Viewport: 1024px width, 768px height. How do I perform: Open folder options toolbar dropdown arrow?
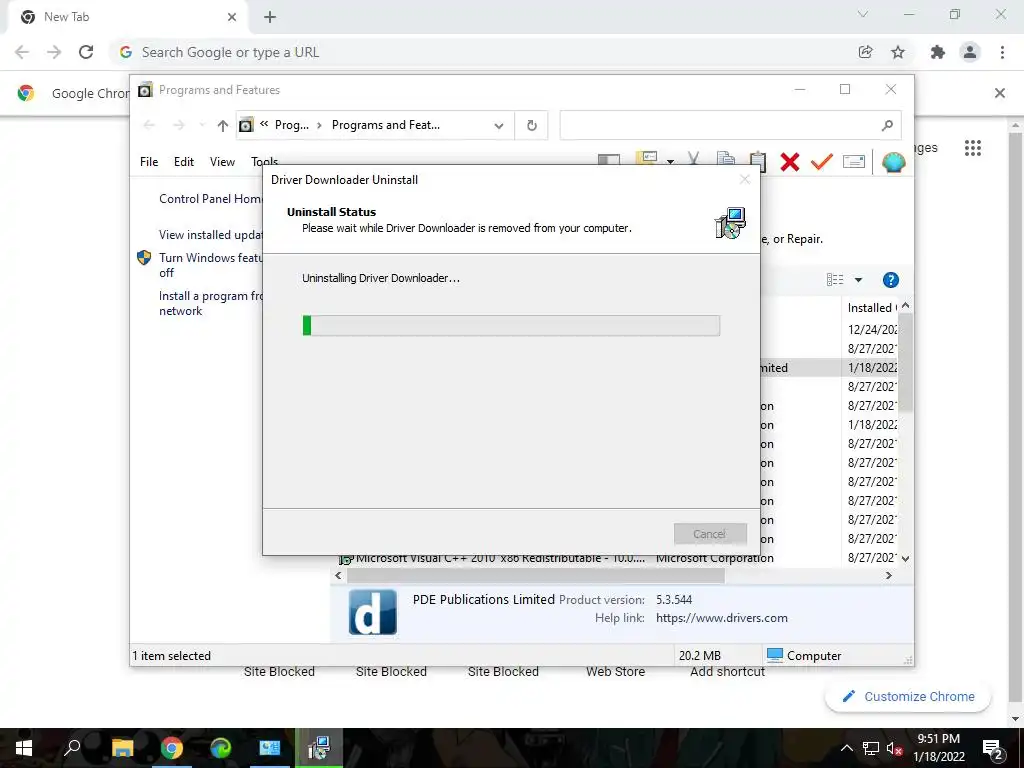click(670, 161)
